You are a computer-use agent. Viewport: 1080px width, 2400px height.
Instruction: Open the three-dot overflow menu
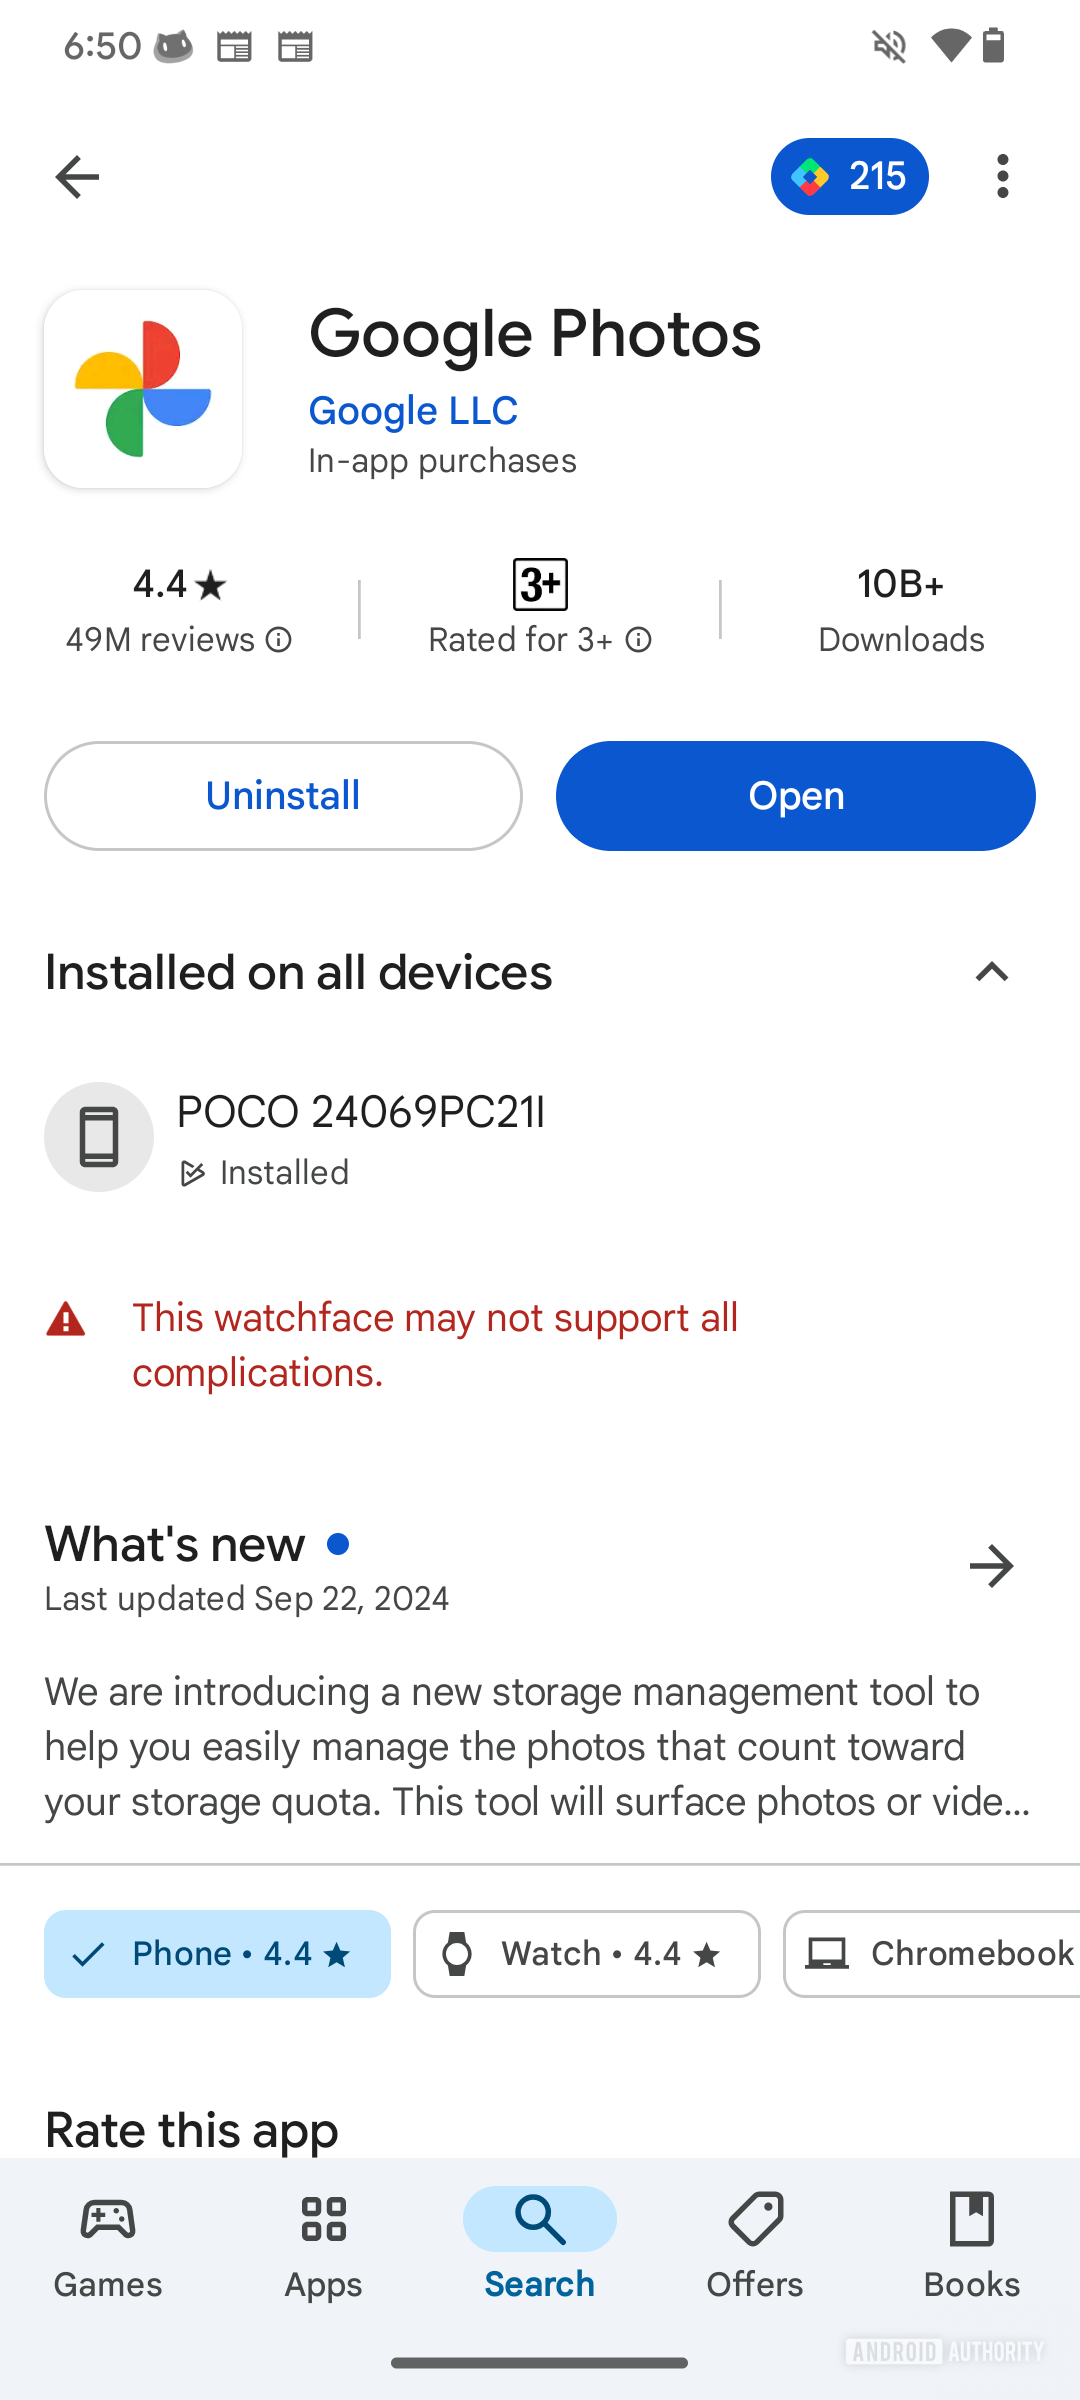(1002, 177)
